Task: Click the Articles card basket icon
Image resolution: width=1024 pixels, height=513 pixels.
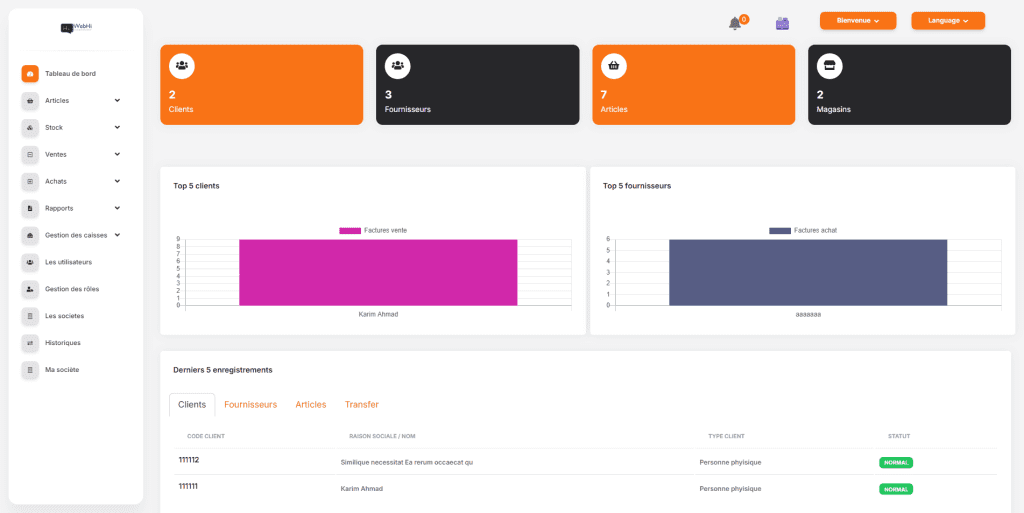Action: [x=614, y=66]
